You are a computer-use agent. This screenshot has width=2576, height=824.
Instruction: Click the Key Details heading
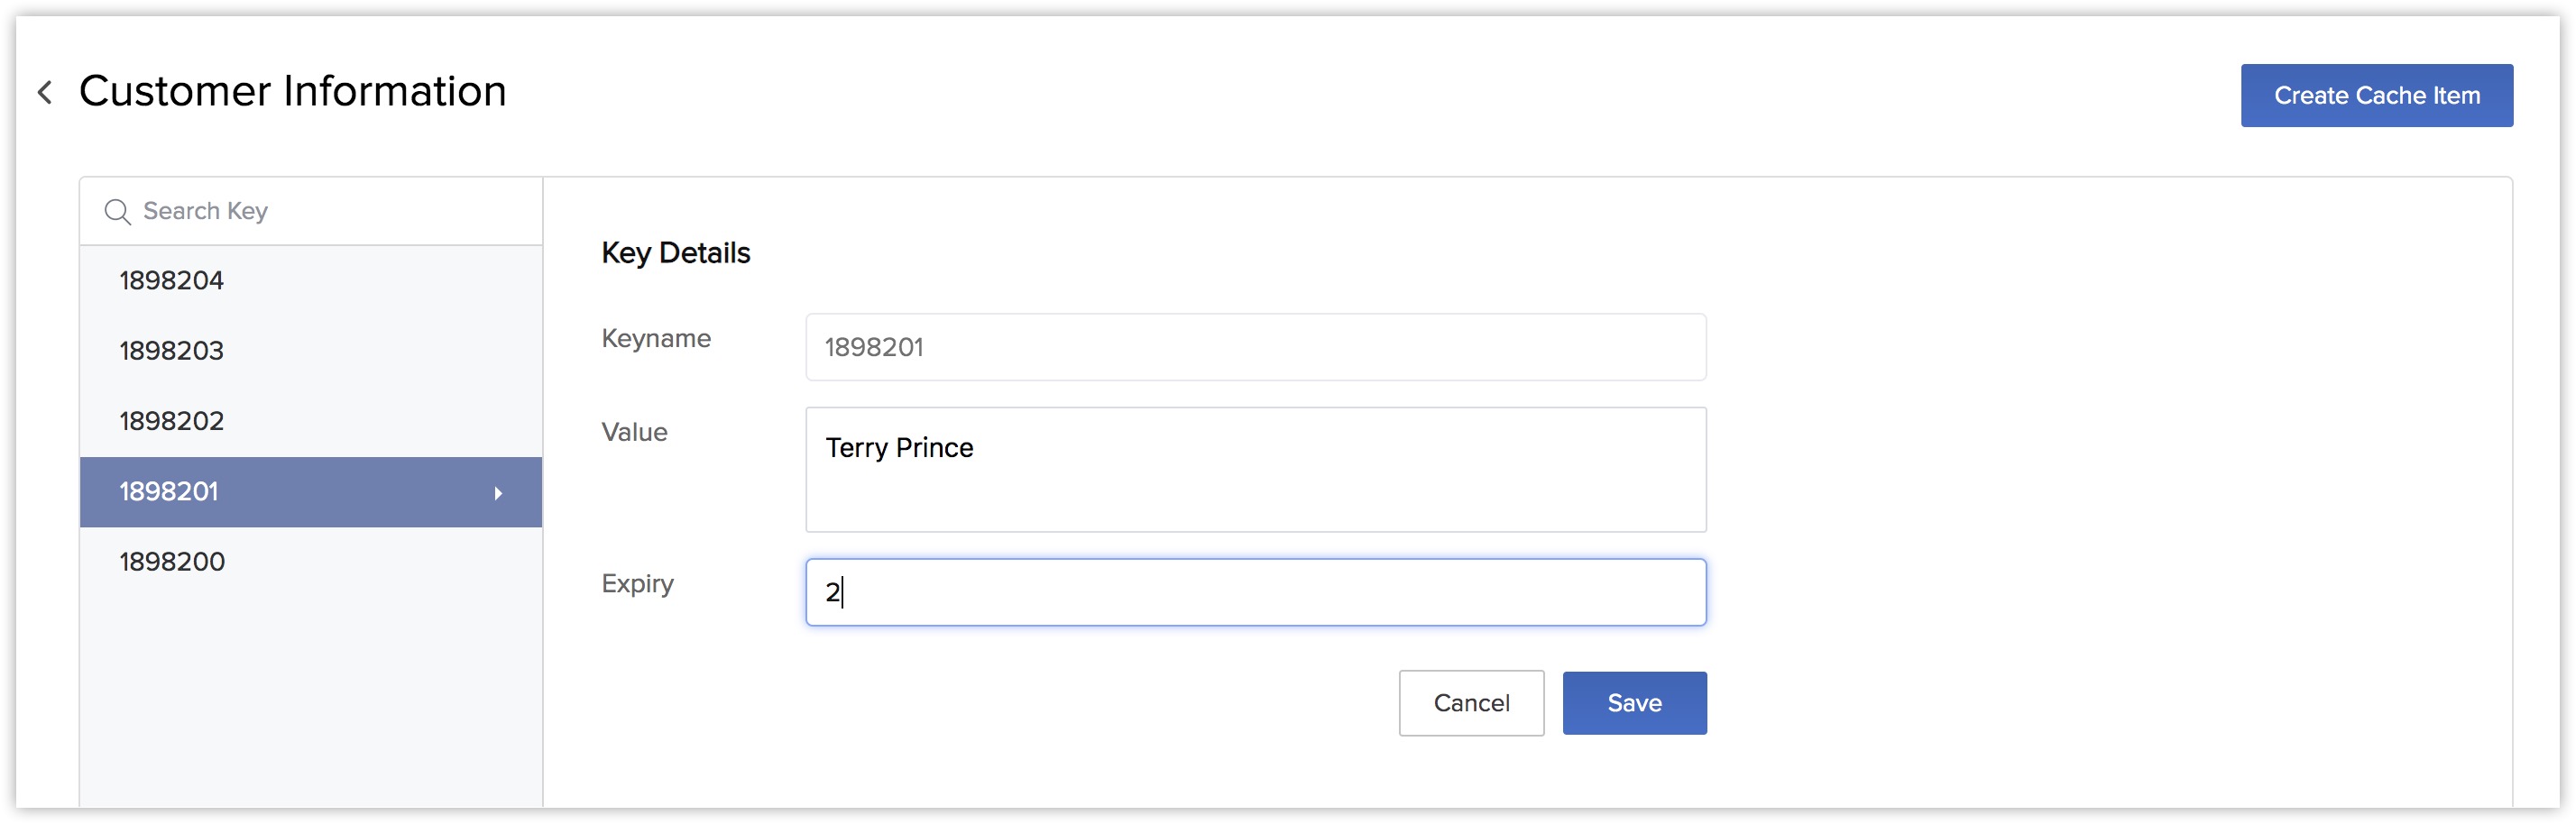pyautogui.click(x=676, y=253)
